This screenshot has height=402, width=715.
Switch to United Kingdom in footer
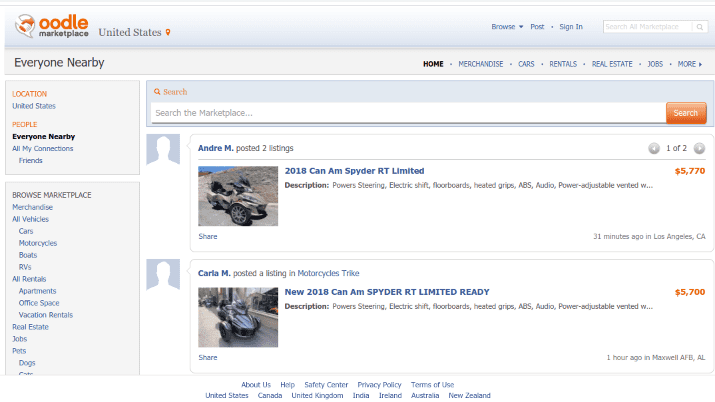coord(317,396)
